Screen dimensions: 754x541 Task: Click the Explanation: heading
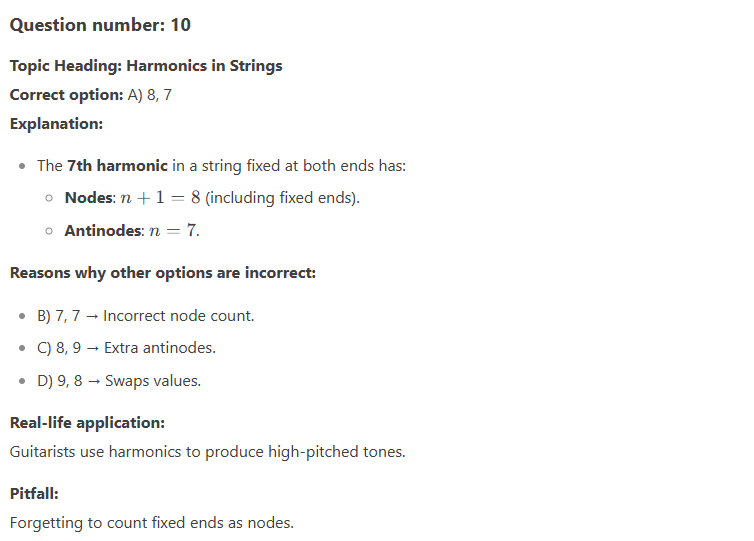pos(56,124)
